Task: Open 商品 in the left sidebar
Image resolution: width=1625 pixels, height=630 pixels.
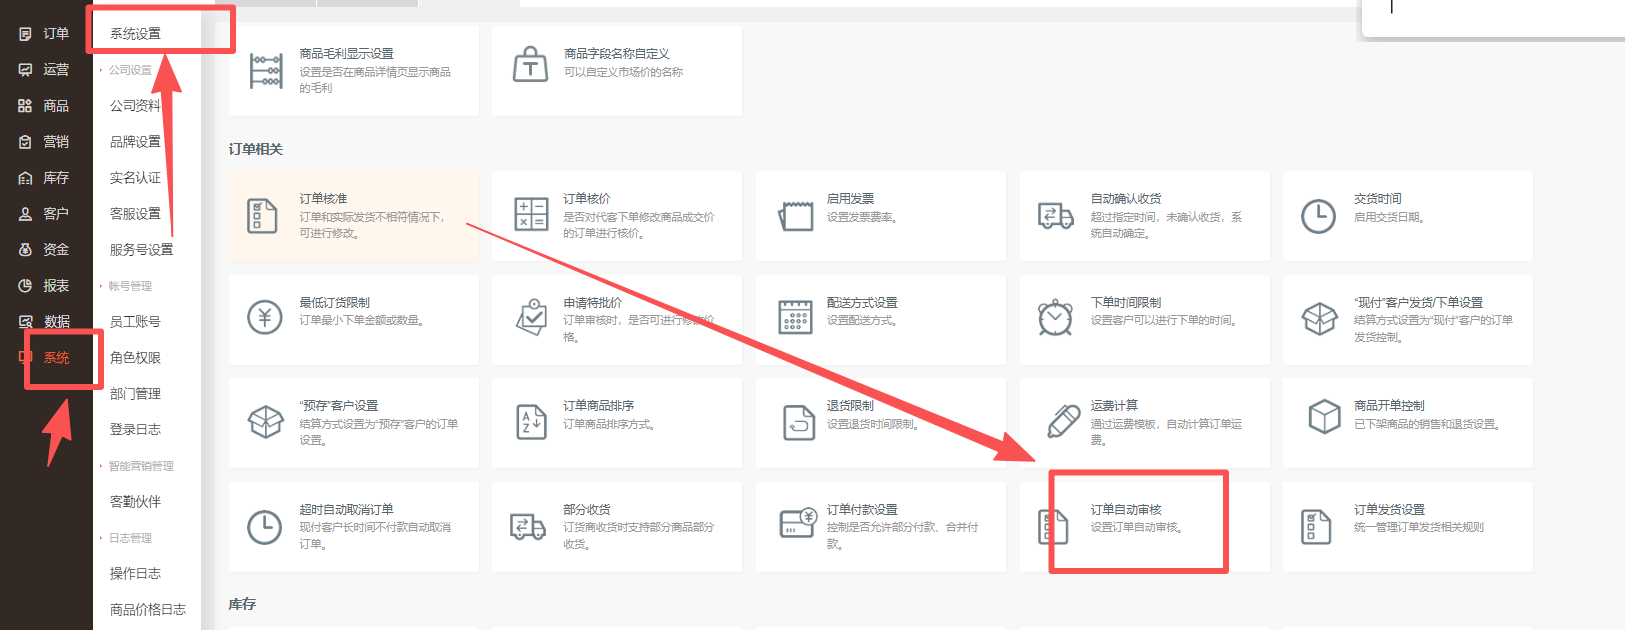Action: (56, 106)
